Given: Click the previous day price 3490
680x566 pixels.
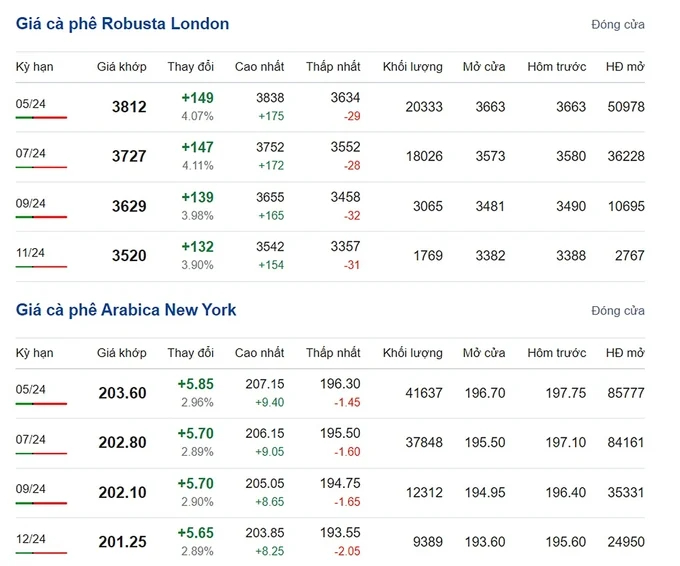Looking at the screenshot, I should 571,206.
